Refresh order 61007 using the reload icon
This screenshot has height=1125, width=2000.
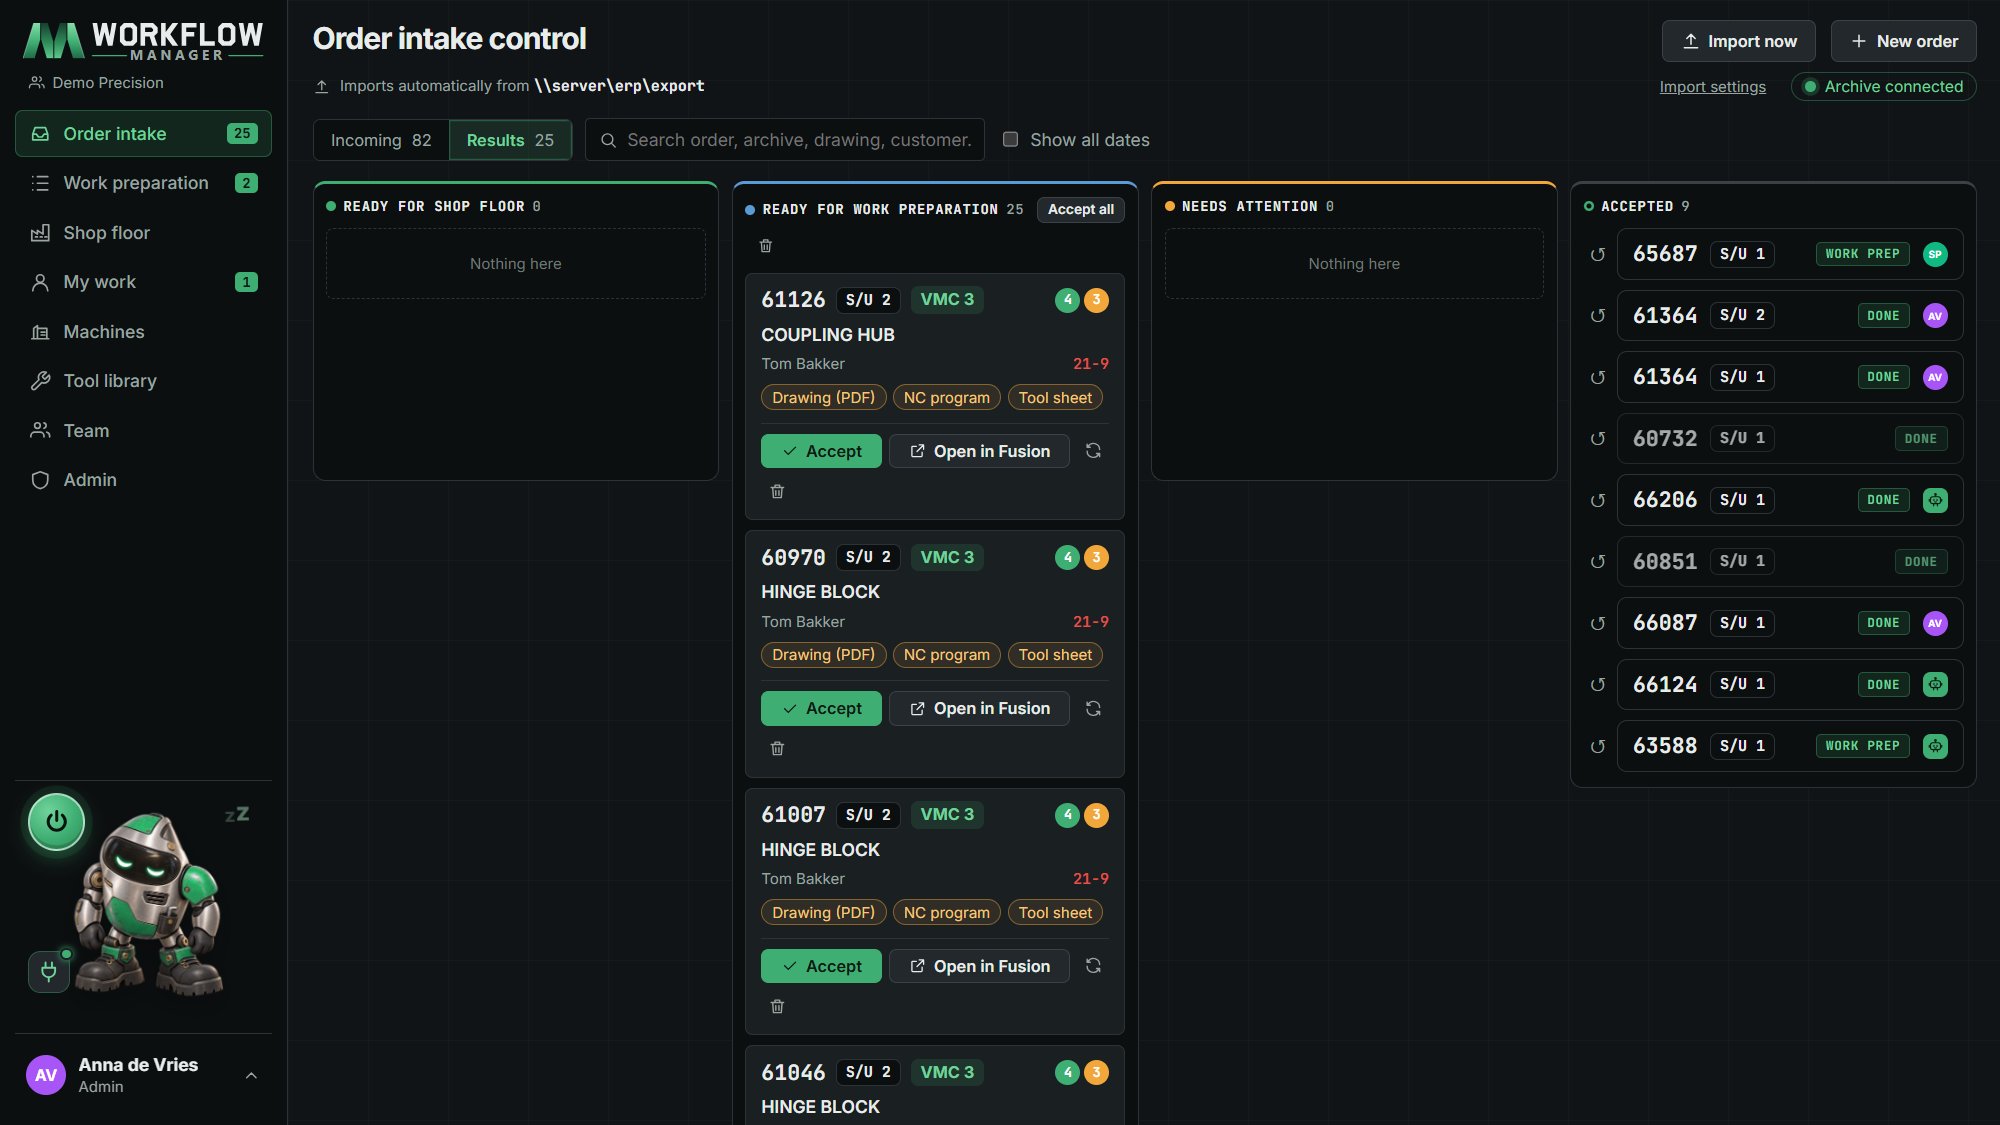[x=1093, y=966]
